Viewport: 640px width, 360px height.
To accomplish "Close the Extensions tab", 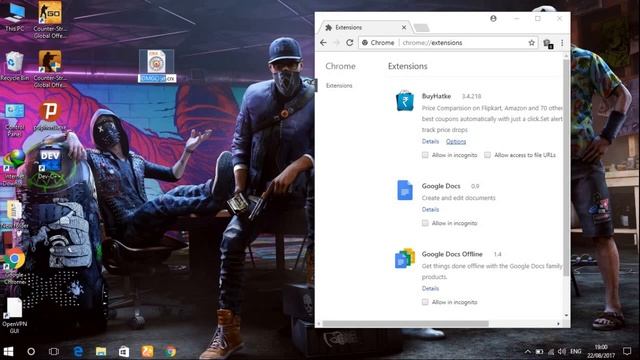I will 404,27.
